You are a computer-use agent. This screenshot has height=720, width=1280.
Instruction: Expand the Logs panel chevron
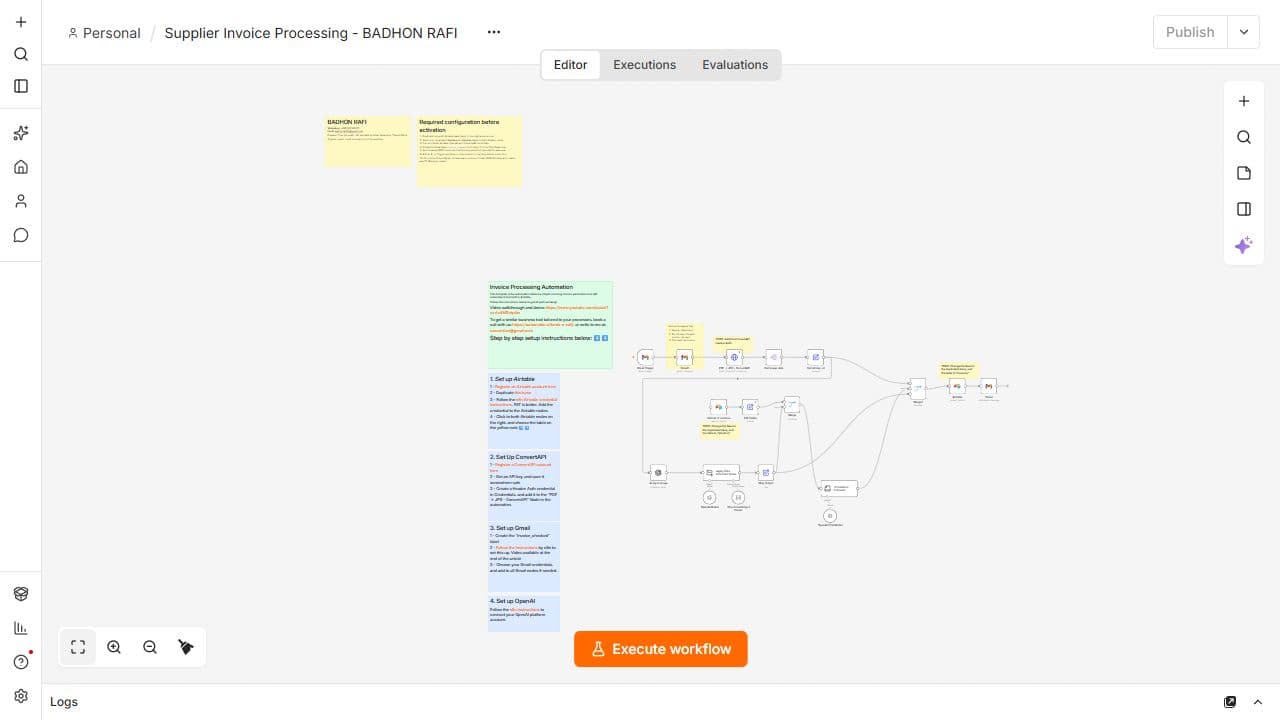click(x=1258, y=702)
